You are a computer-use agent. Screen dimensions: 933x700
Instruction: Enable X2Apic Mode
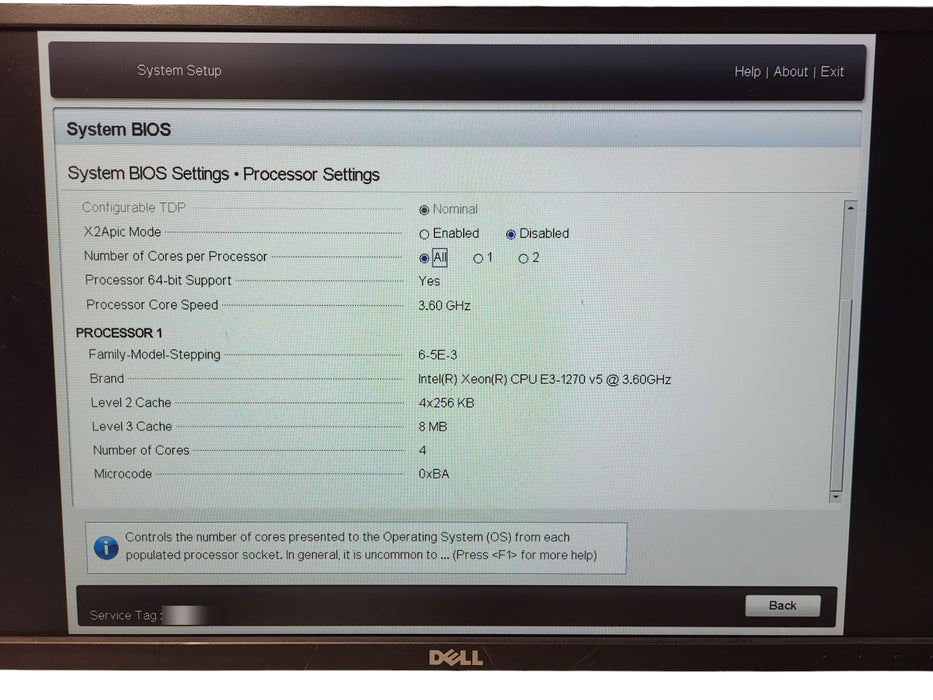tap(424, 235)
